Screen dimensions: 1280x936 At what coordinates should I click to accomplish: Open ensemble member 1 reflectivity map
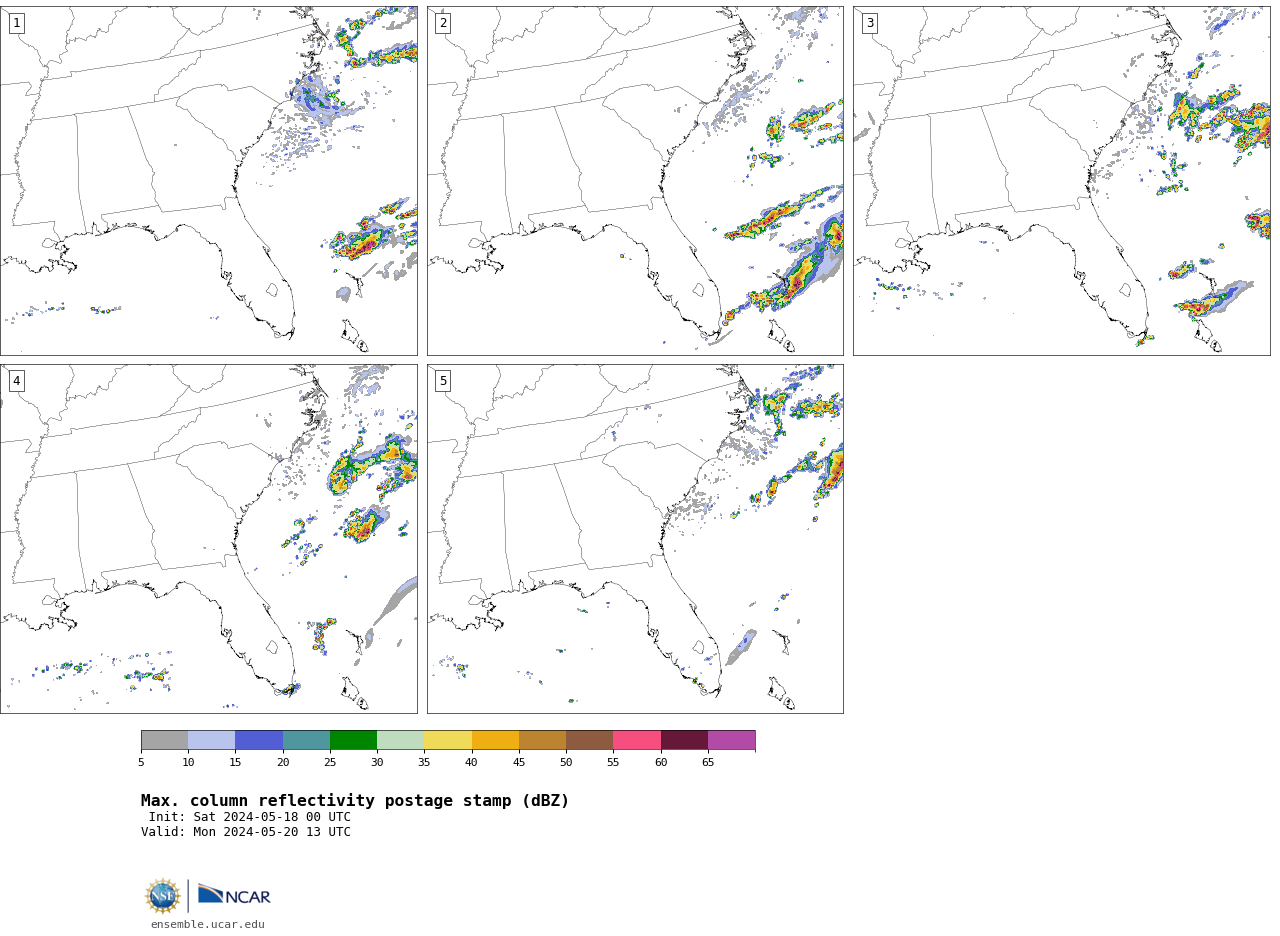pos(208,181)
